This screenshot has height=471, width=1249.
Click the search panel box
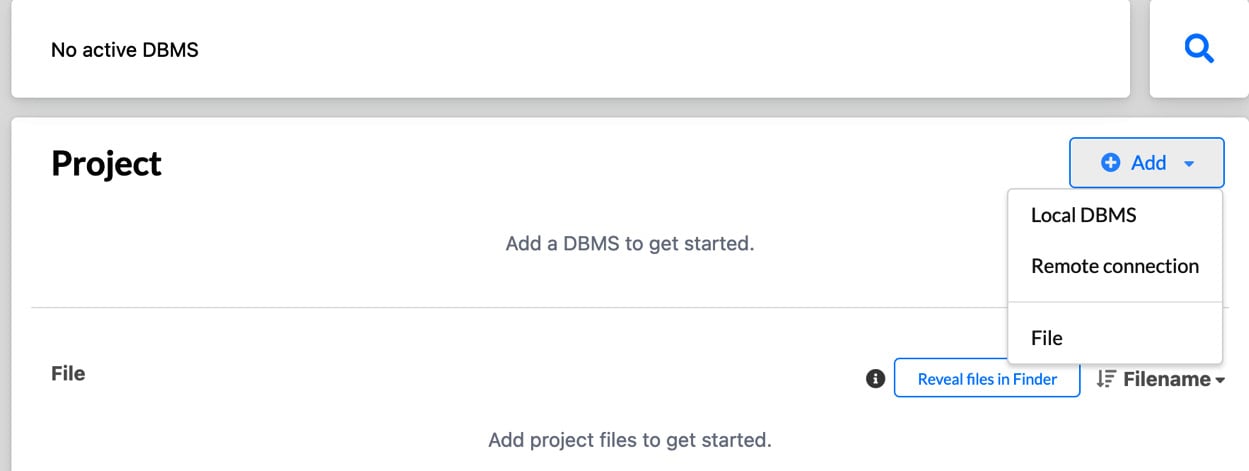coord(1198,49)
